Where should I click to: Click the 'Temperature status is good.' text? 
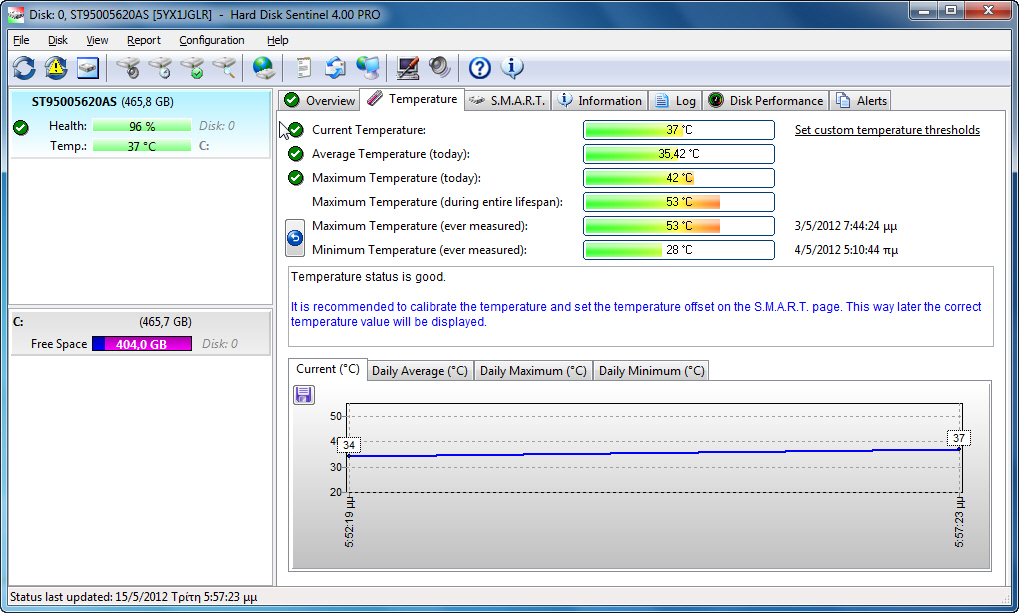click(368, 277)
